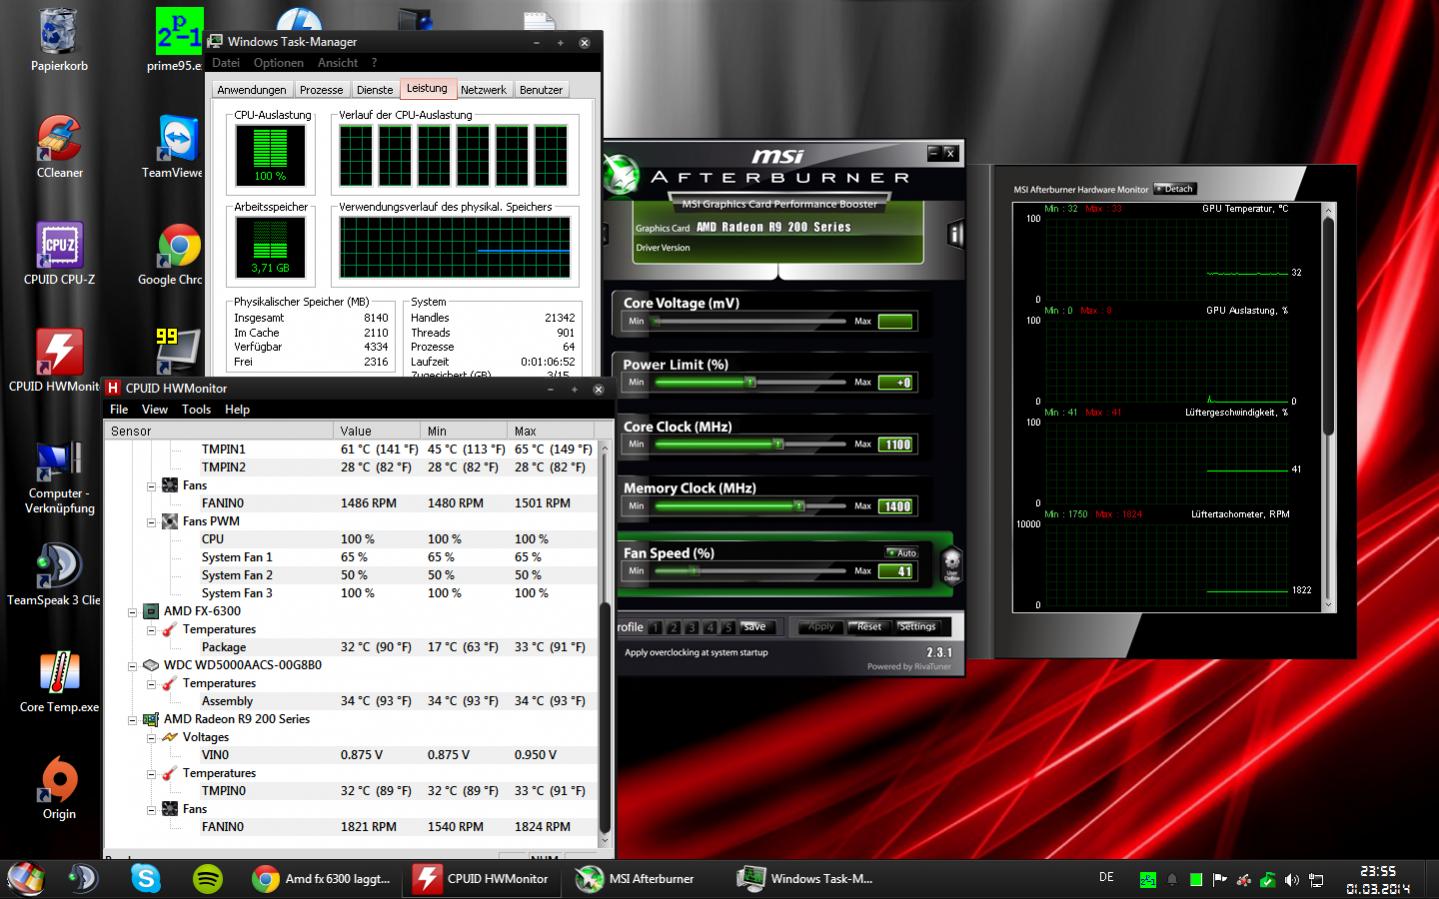Click the network icon in the system tray

[x=1316, y=880]
